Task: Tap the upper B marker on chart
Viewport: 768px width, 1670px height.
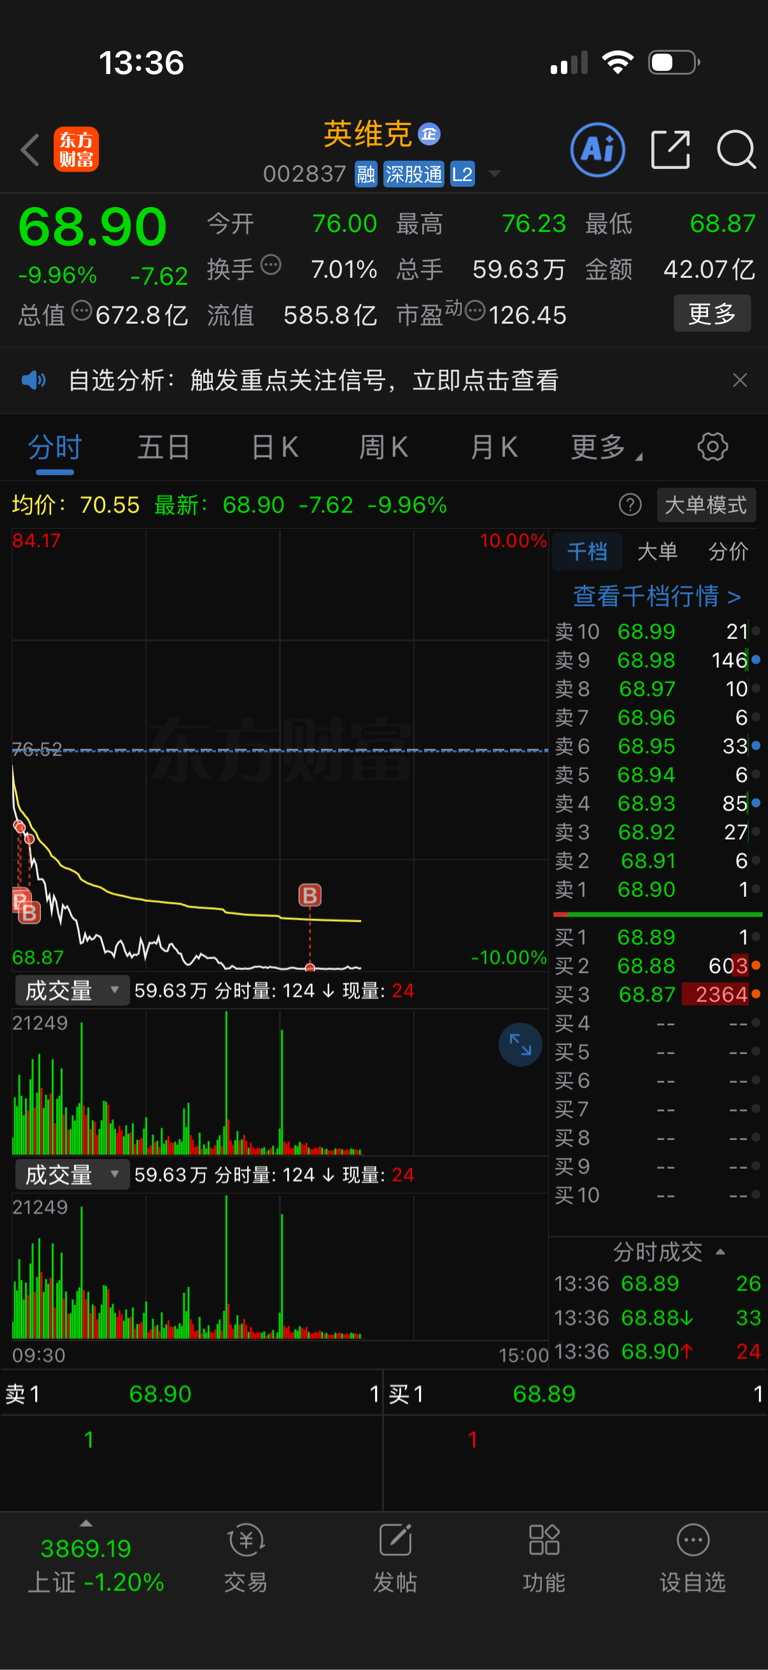Action: tap(310, 895)
